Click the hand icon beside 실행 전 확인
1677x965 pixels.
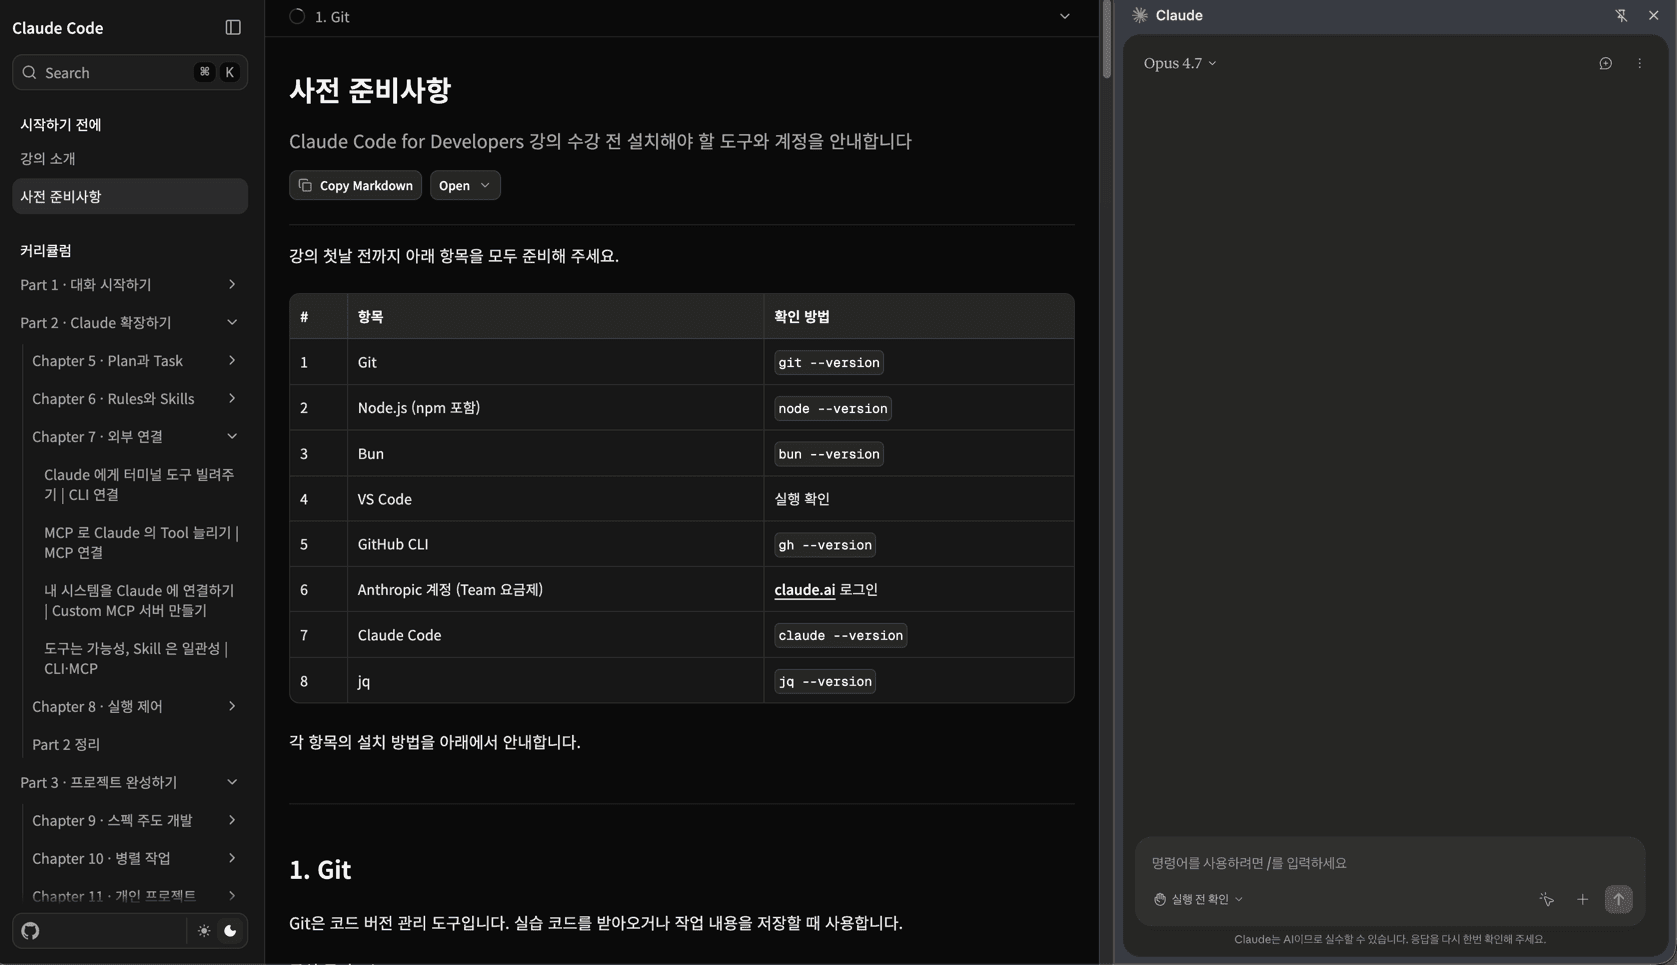[1160, 899]
